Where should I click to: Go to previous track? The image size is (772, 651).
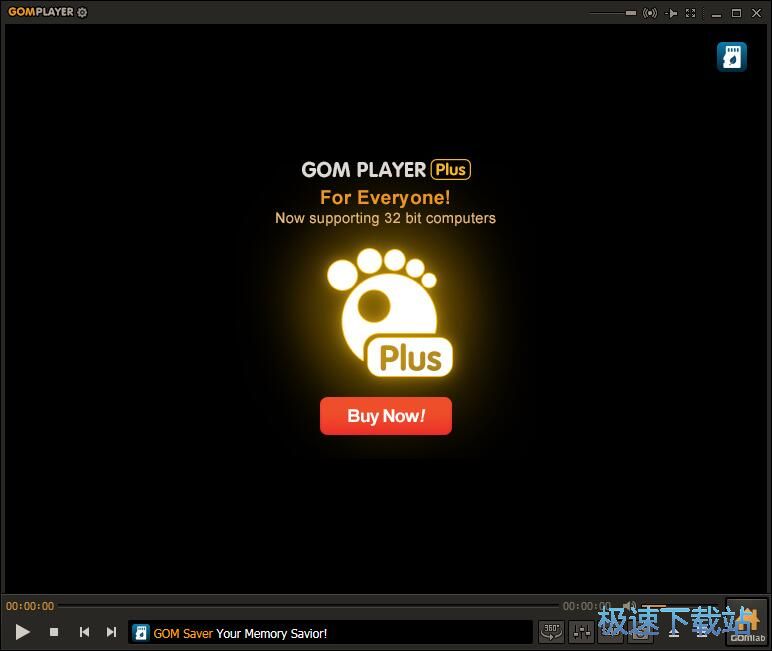[x=84, y=632]
